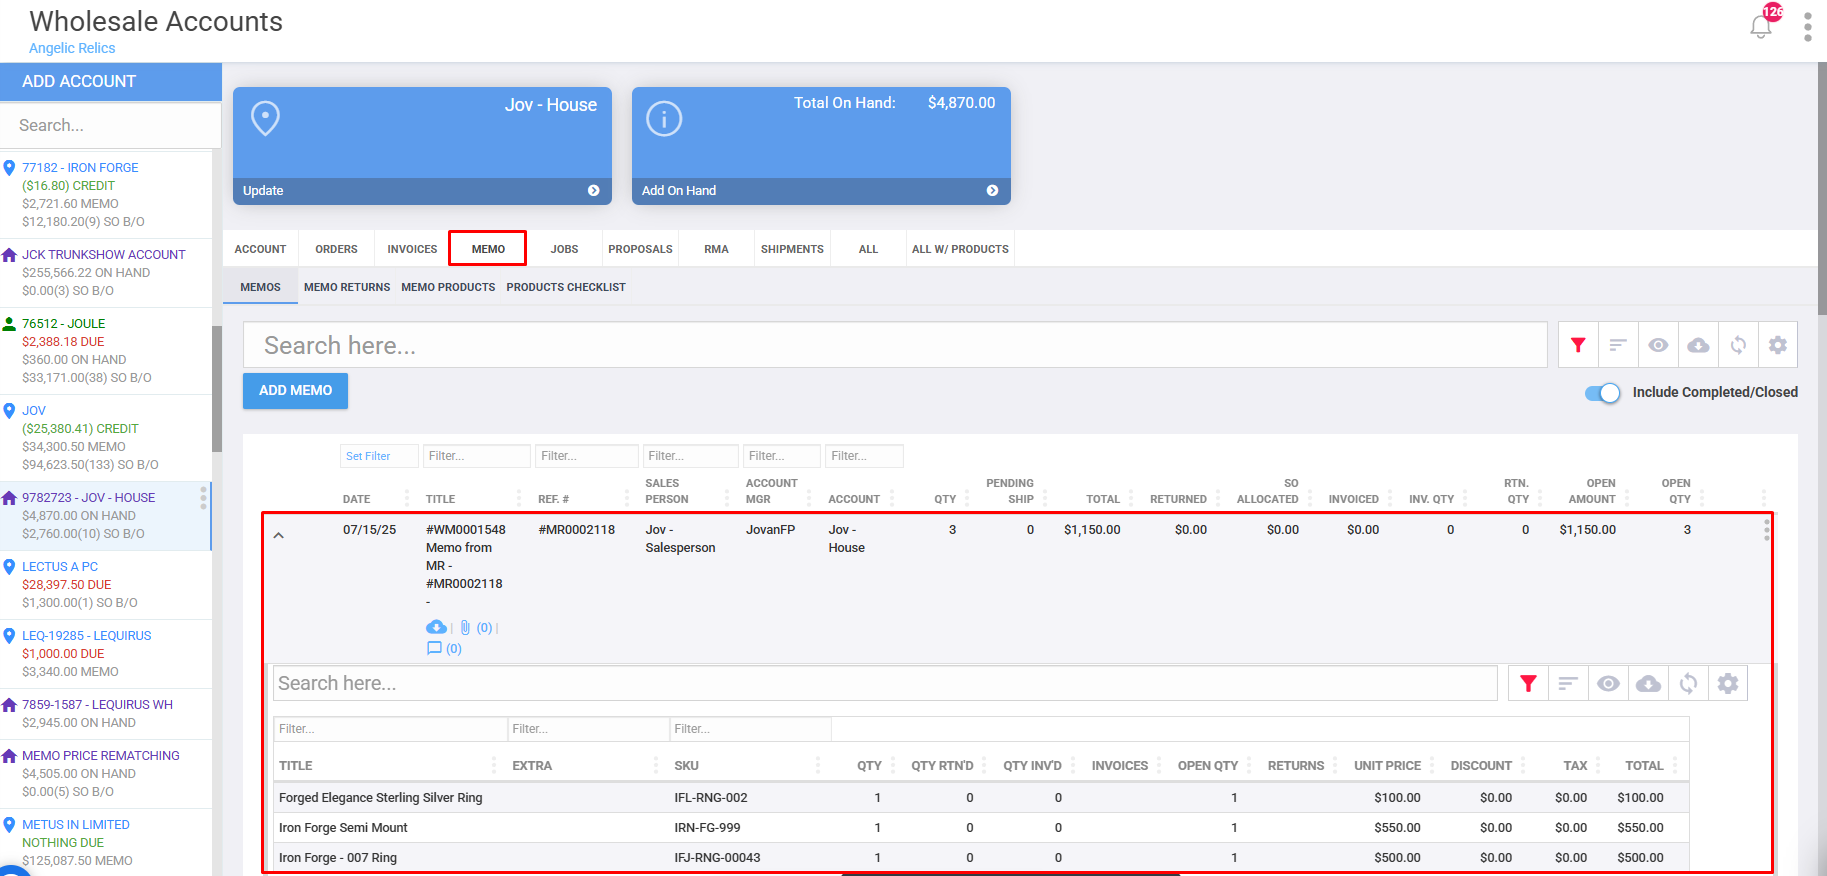Open SKU column menu in line items

click(x=817, y=765)
